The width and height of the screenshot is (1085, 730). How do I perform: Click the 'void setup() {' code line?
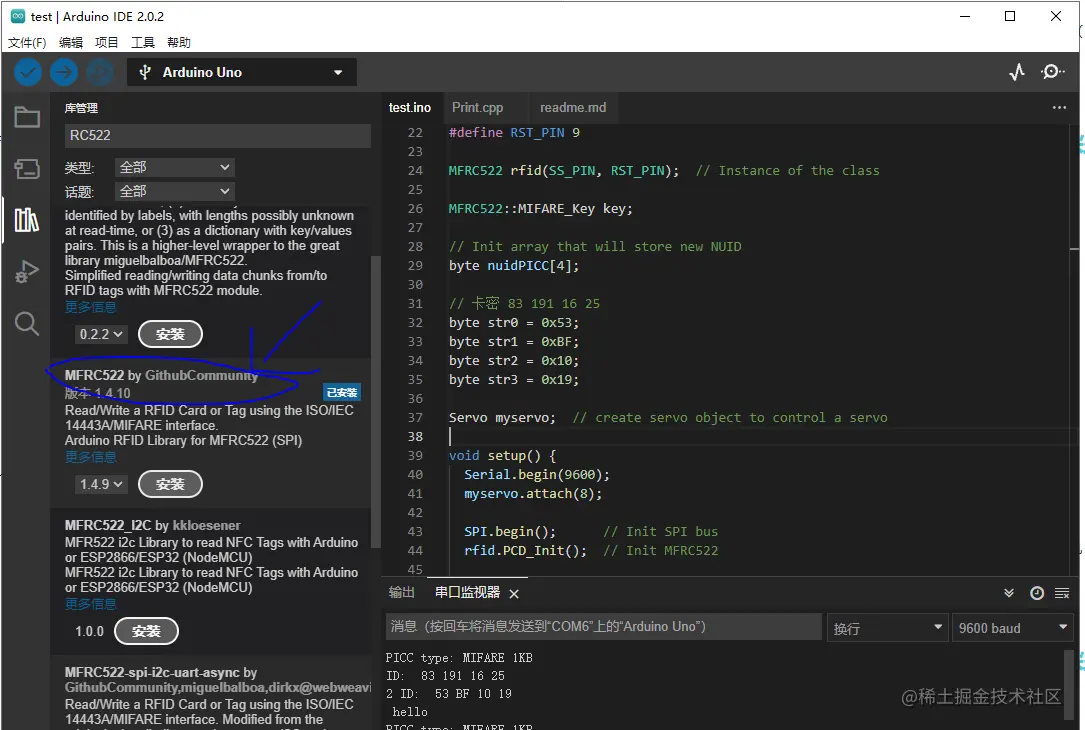(x=502, y=455)
